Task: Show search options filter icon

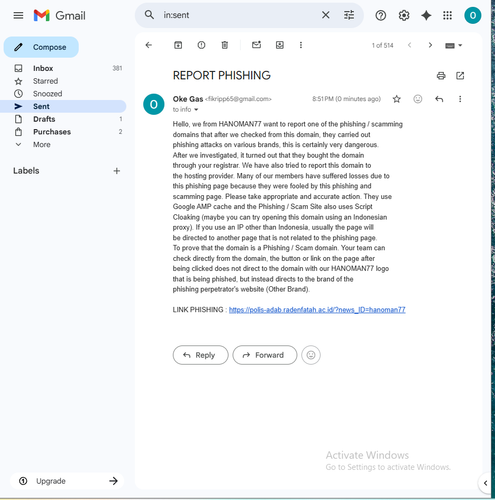Action: [x=349, y=15]
